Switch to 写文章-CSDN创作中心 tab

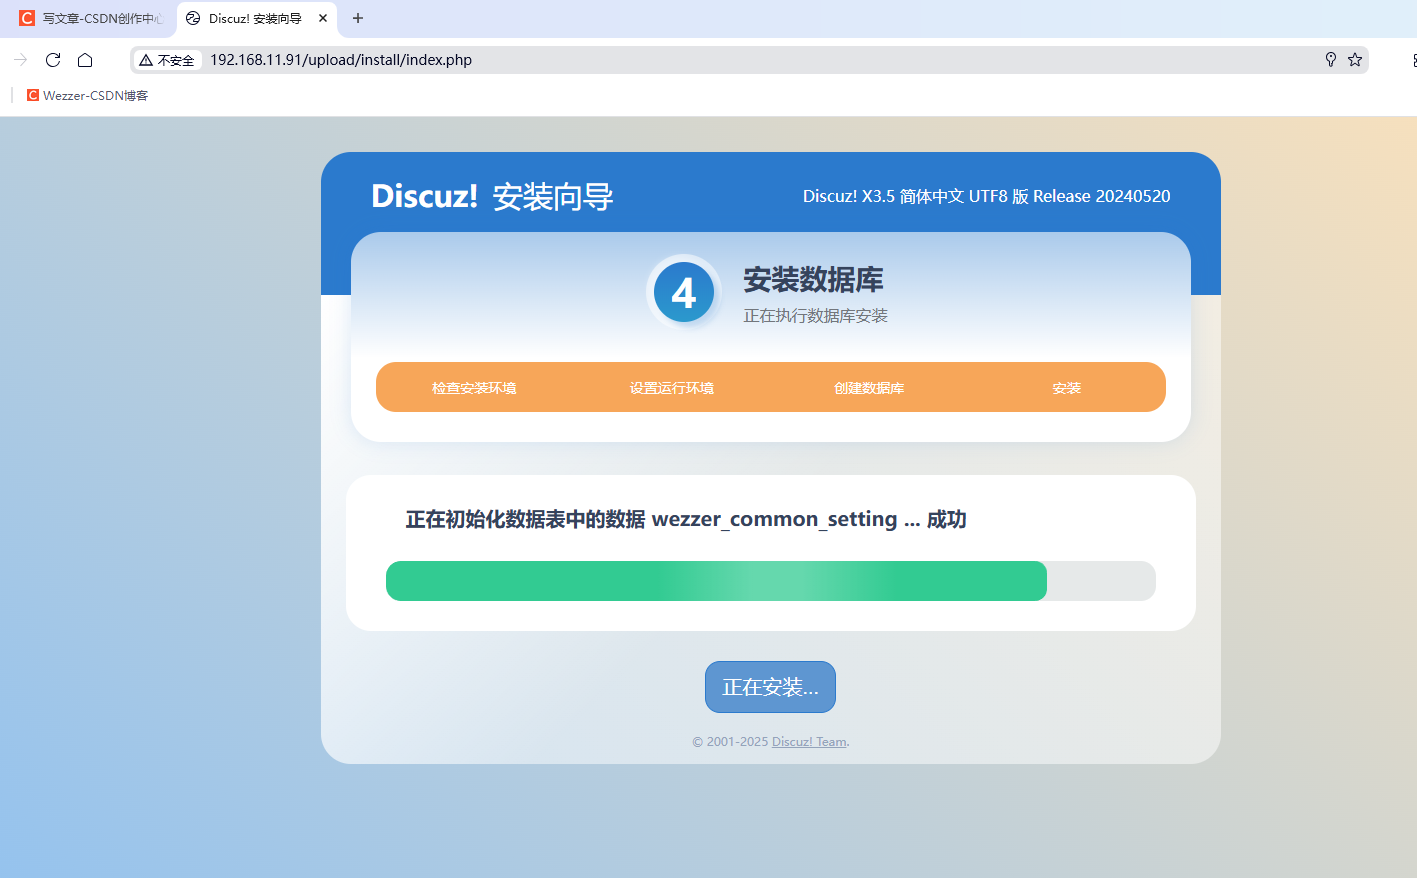[90, 18]
